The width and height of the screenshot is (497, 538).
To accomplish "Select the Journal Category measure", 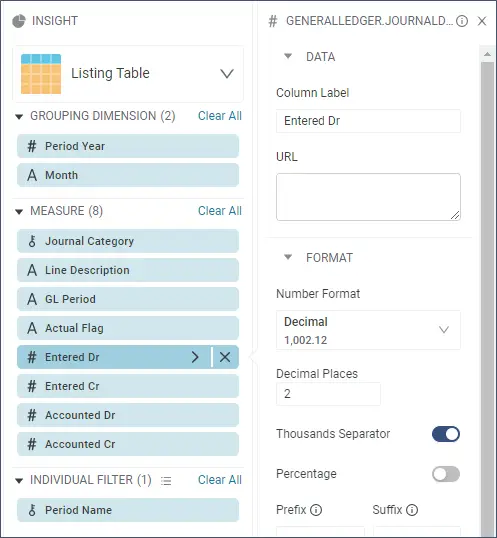I will coord(128,241).
